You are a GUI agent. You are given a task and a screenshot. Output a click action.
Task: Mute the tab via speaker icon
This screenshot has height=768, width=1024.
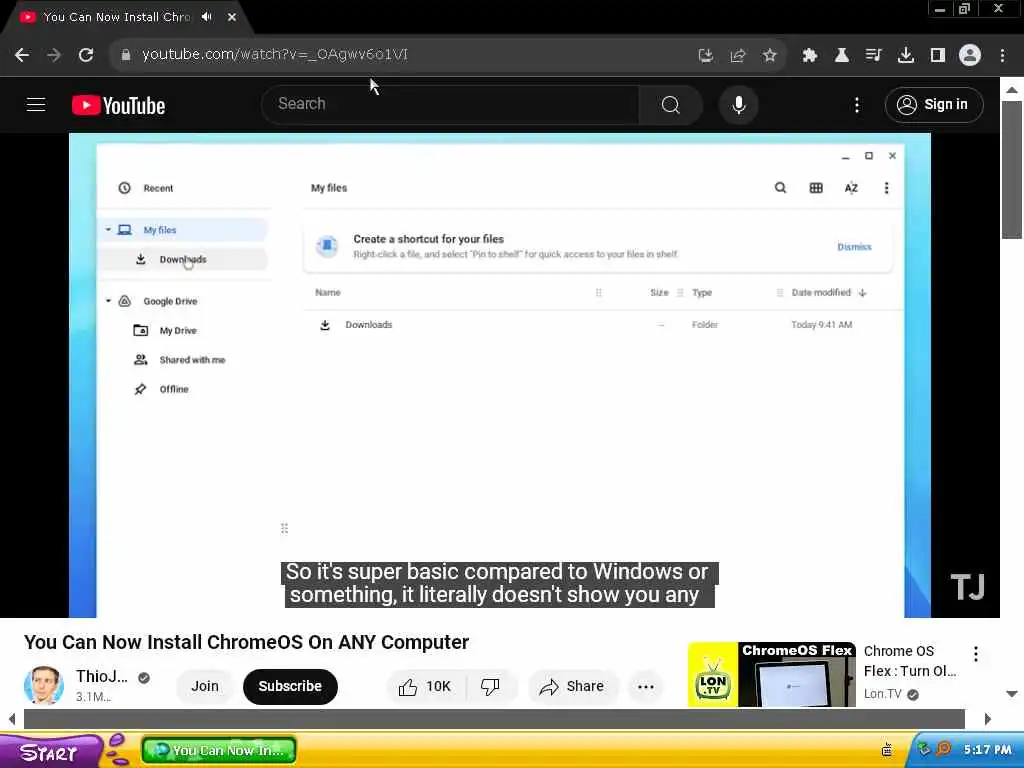pos(207,17)
